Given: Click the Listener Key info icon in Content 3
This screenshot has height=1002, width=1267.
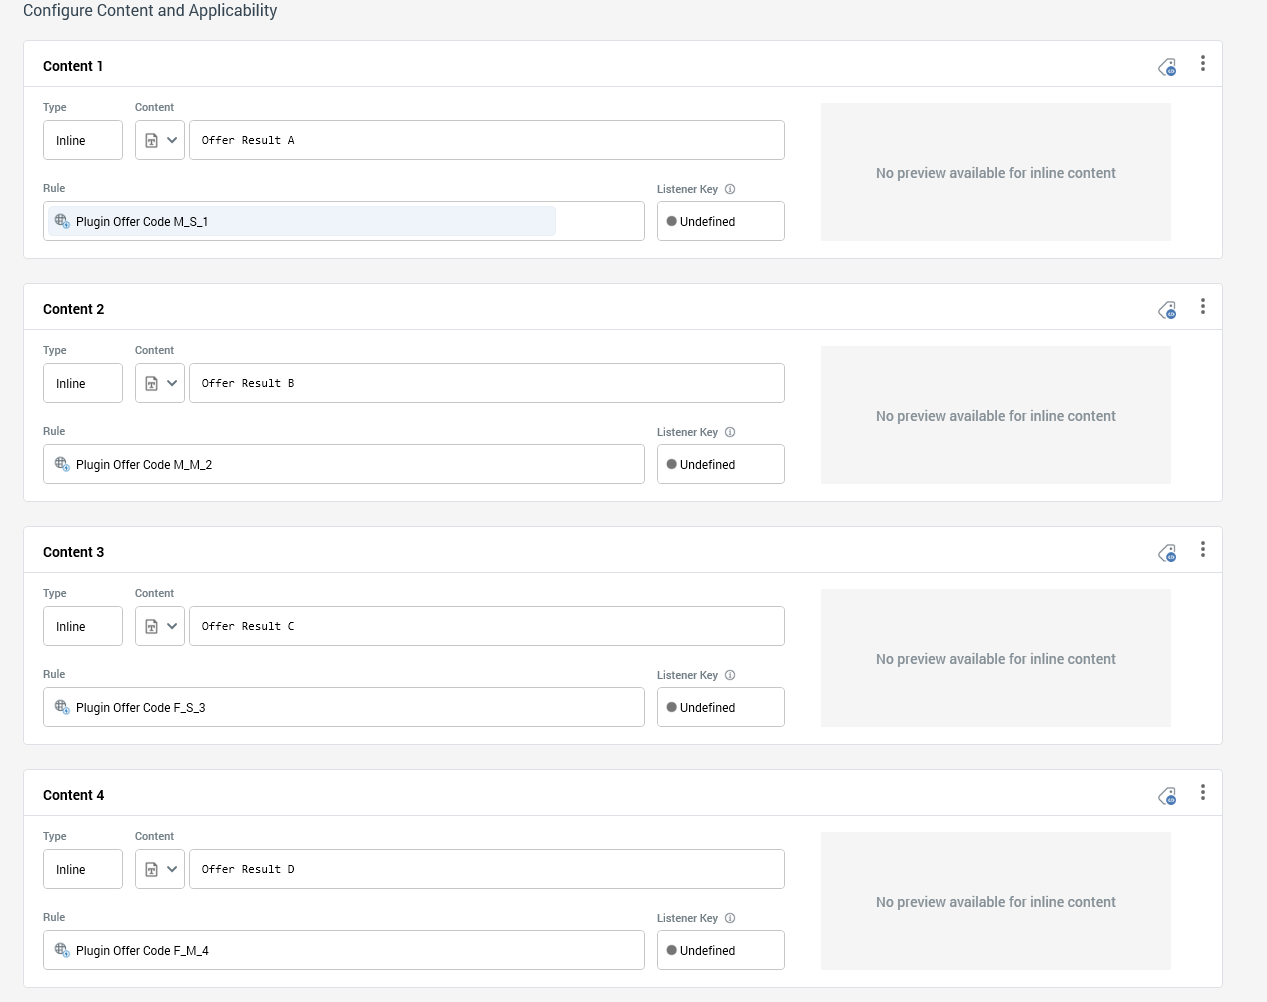Looking at the screenshot, I should (730, 675).
